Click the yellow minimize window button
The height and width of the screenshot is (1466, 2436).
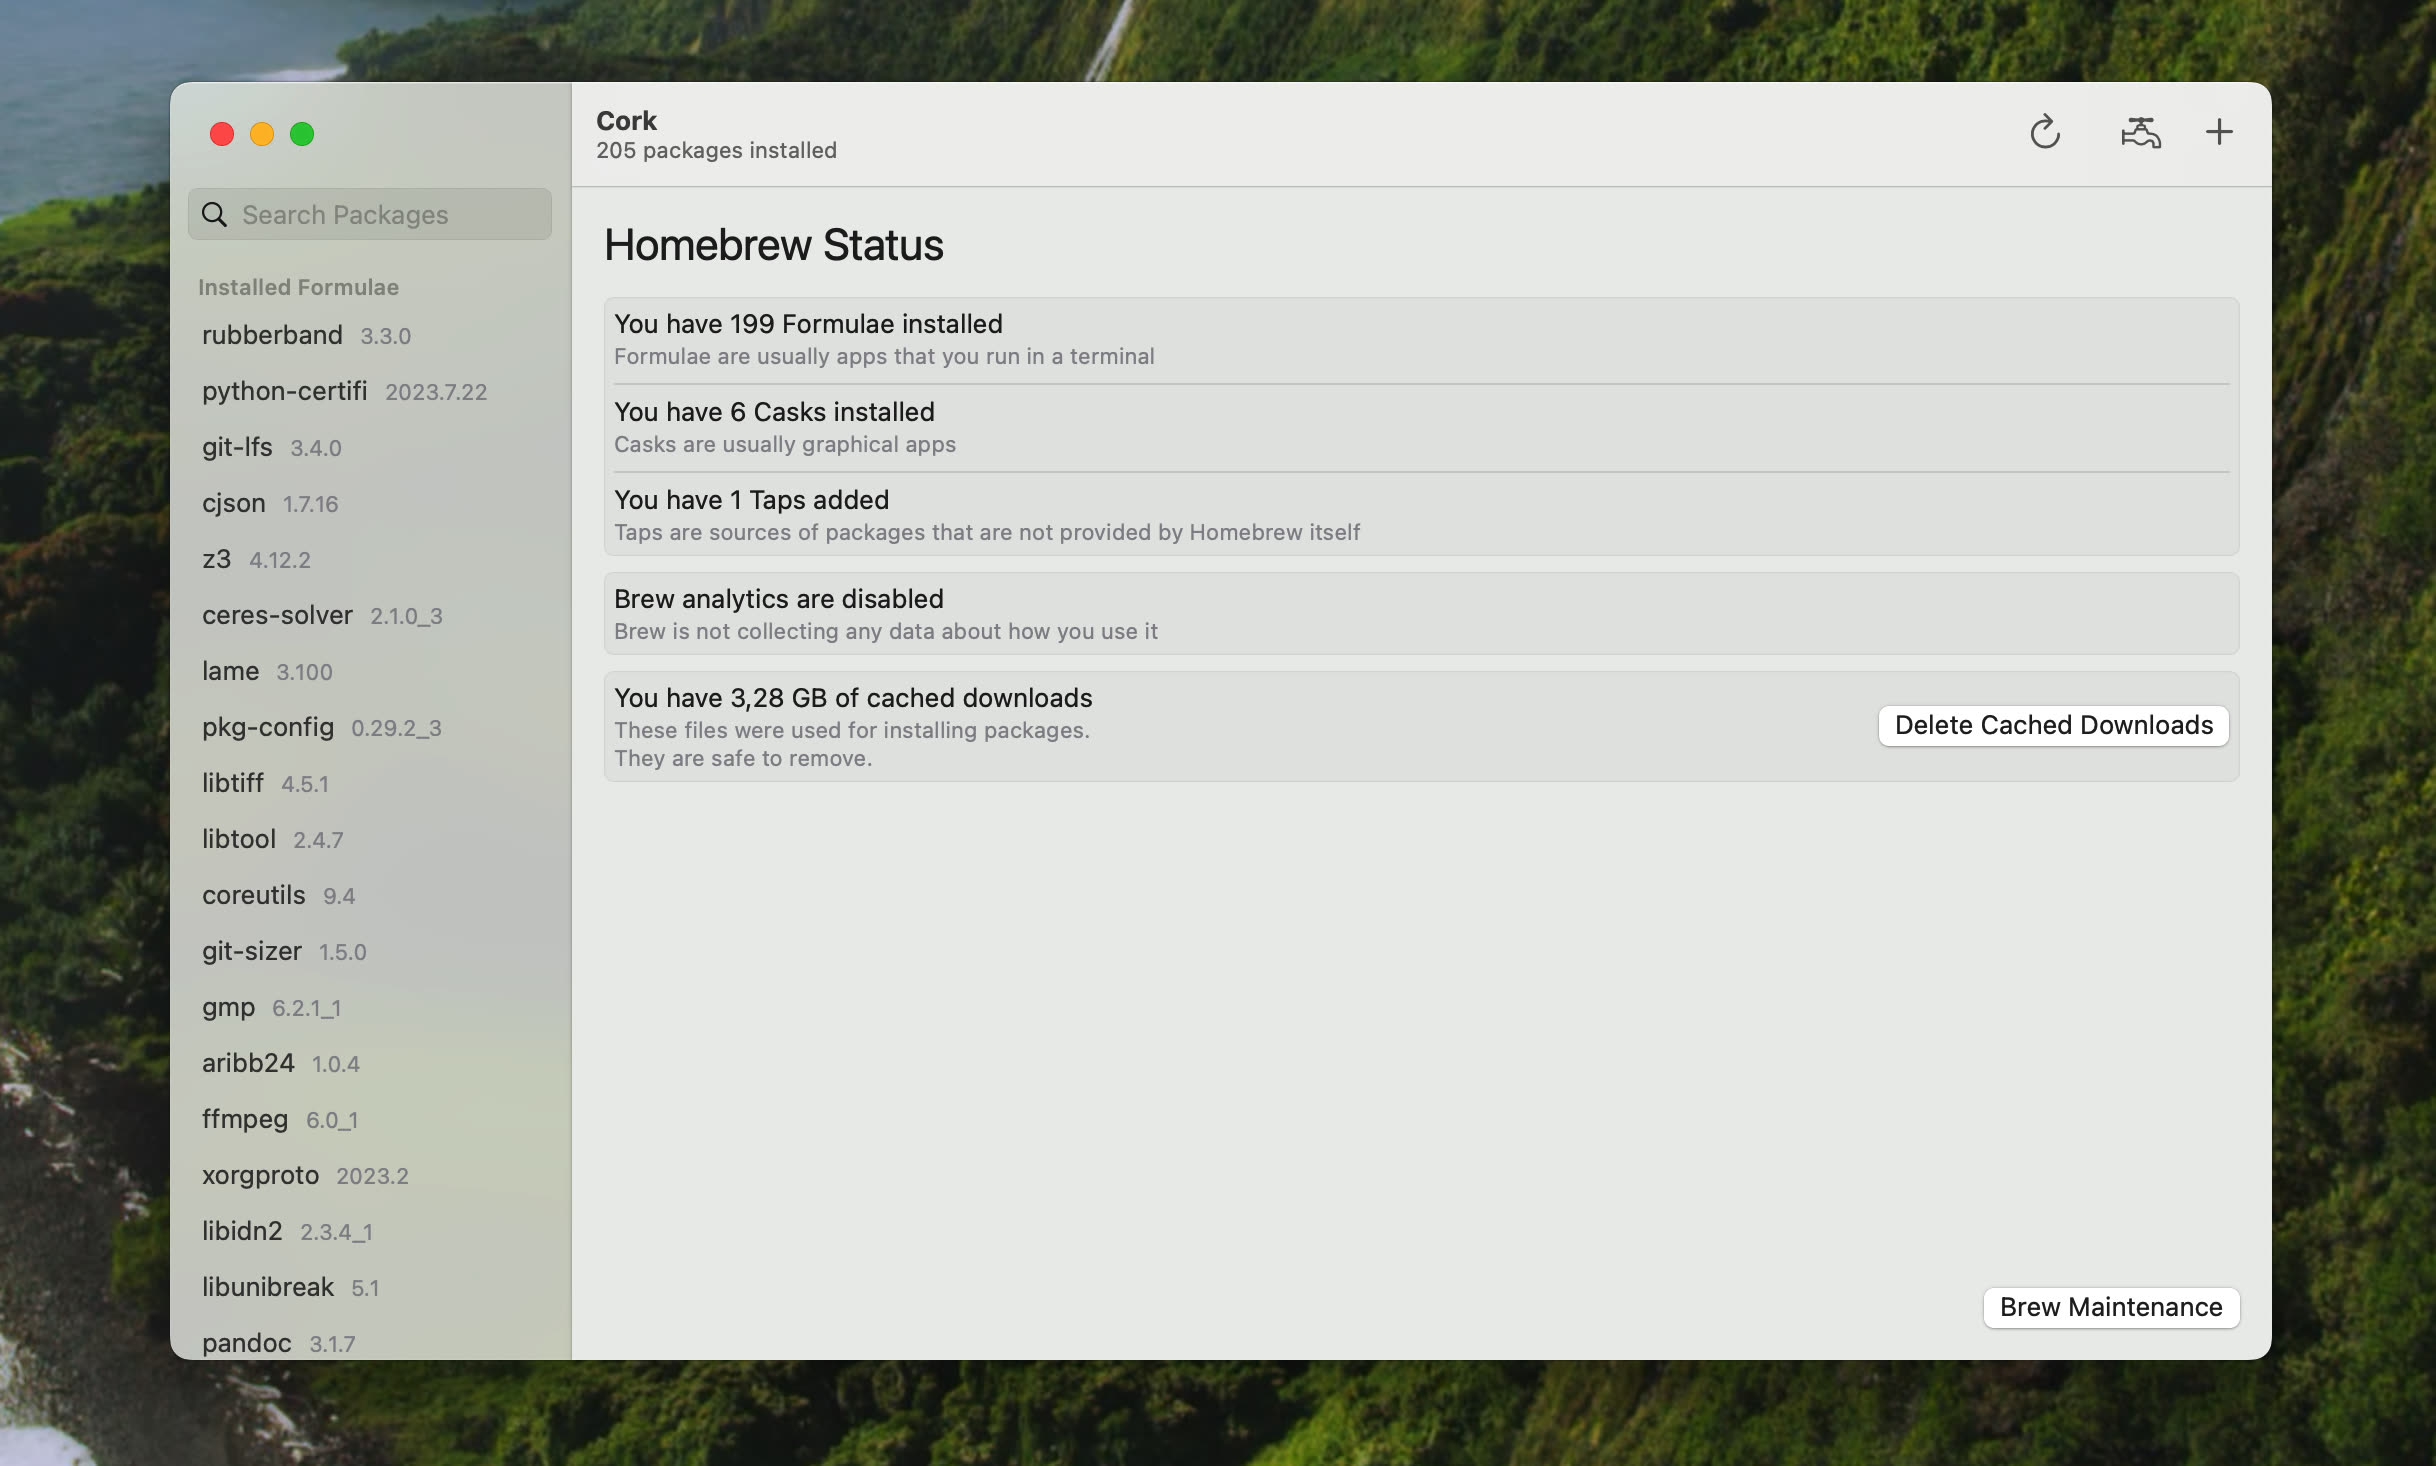coord(262,134)
